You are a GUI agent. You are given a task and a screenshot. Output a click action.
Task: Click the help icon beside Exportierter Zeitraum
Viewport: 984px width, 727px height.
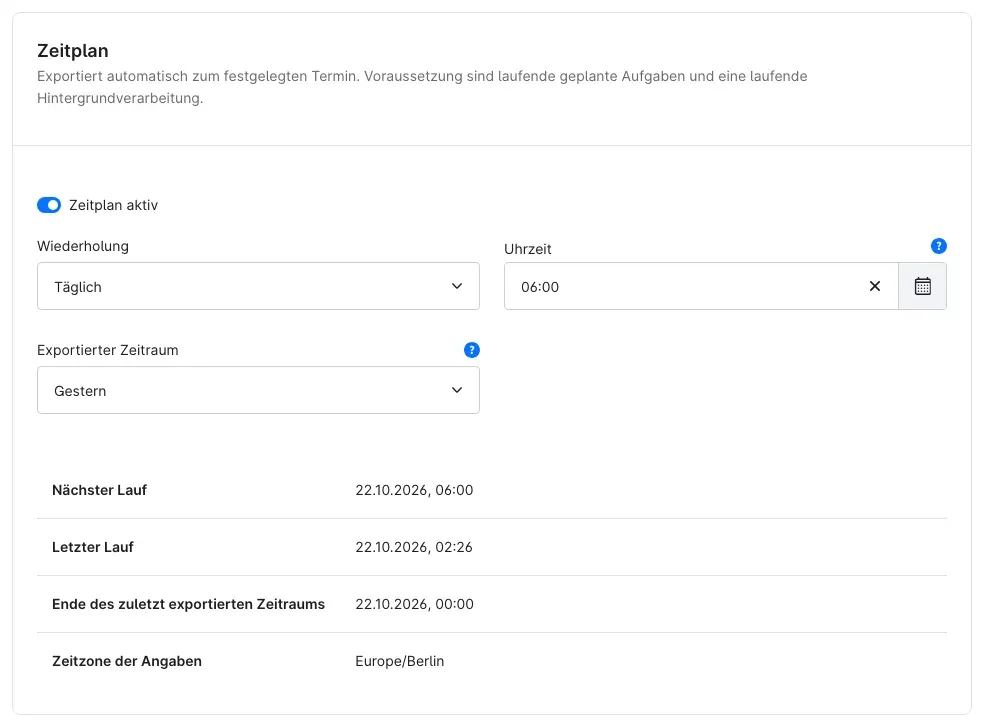pyautogui.click(x=472, y=350)
